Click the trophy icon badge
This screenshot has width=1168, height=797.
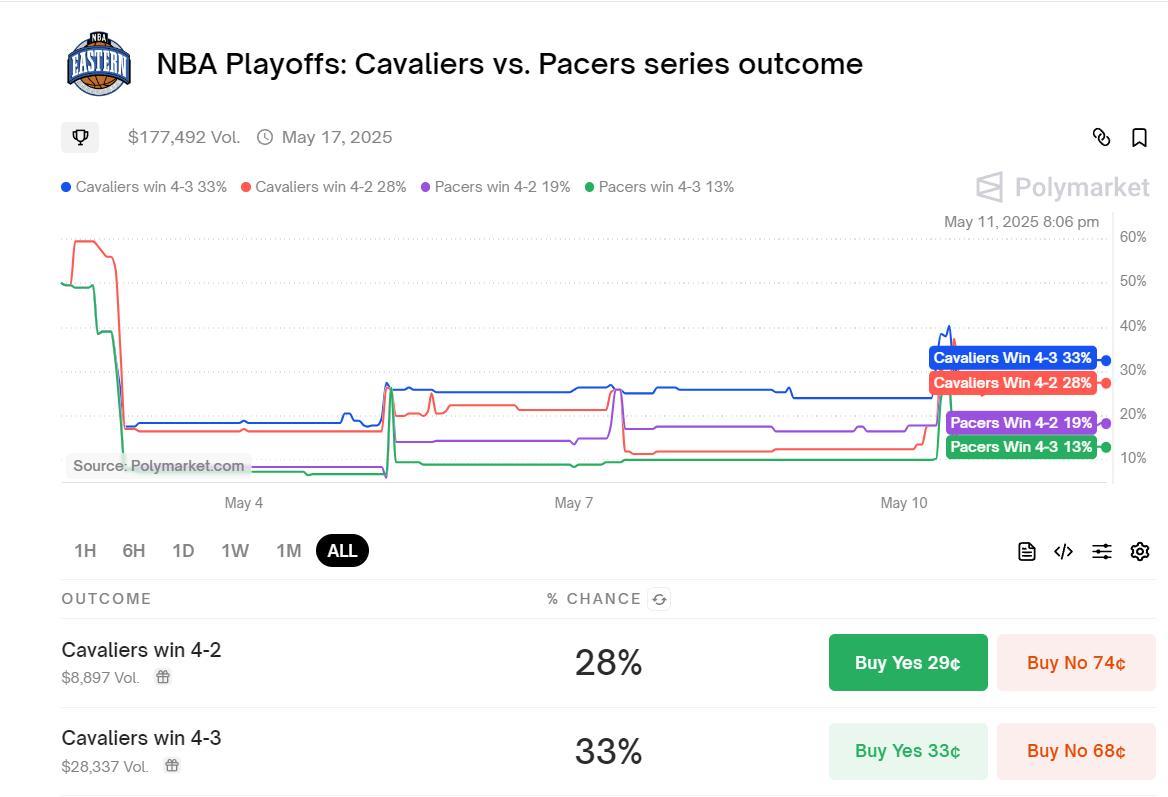coord(80,137)
